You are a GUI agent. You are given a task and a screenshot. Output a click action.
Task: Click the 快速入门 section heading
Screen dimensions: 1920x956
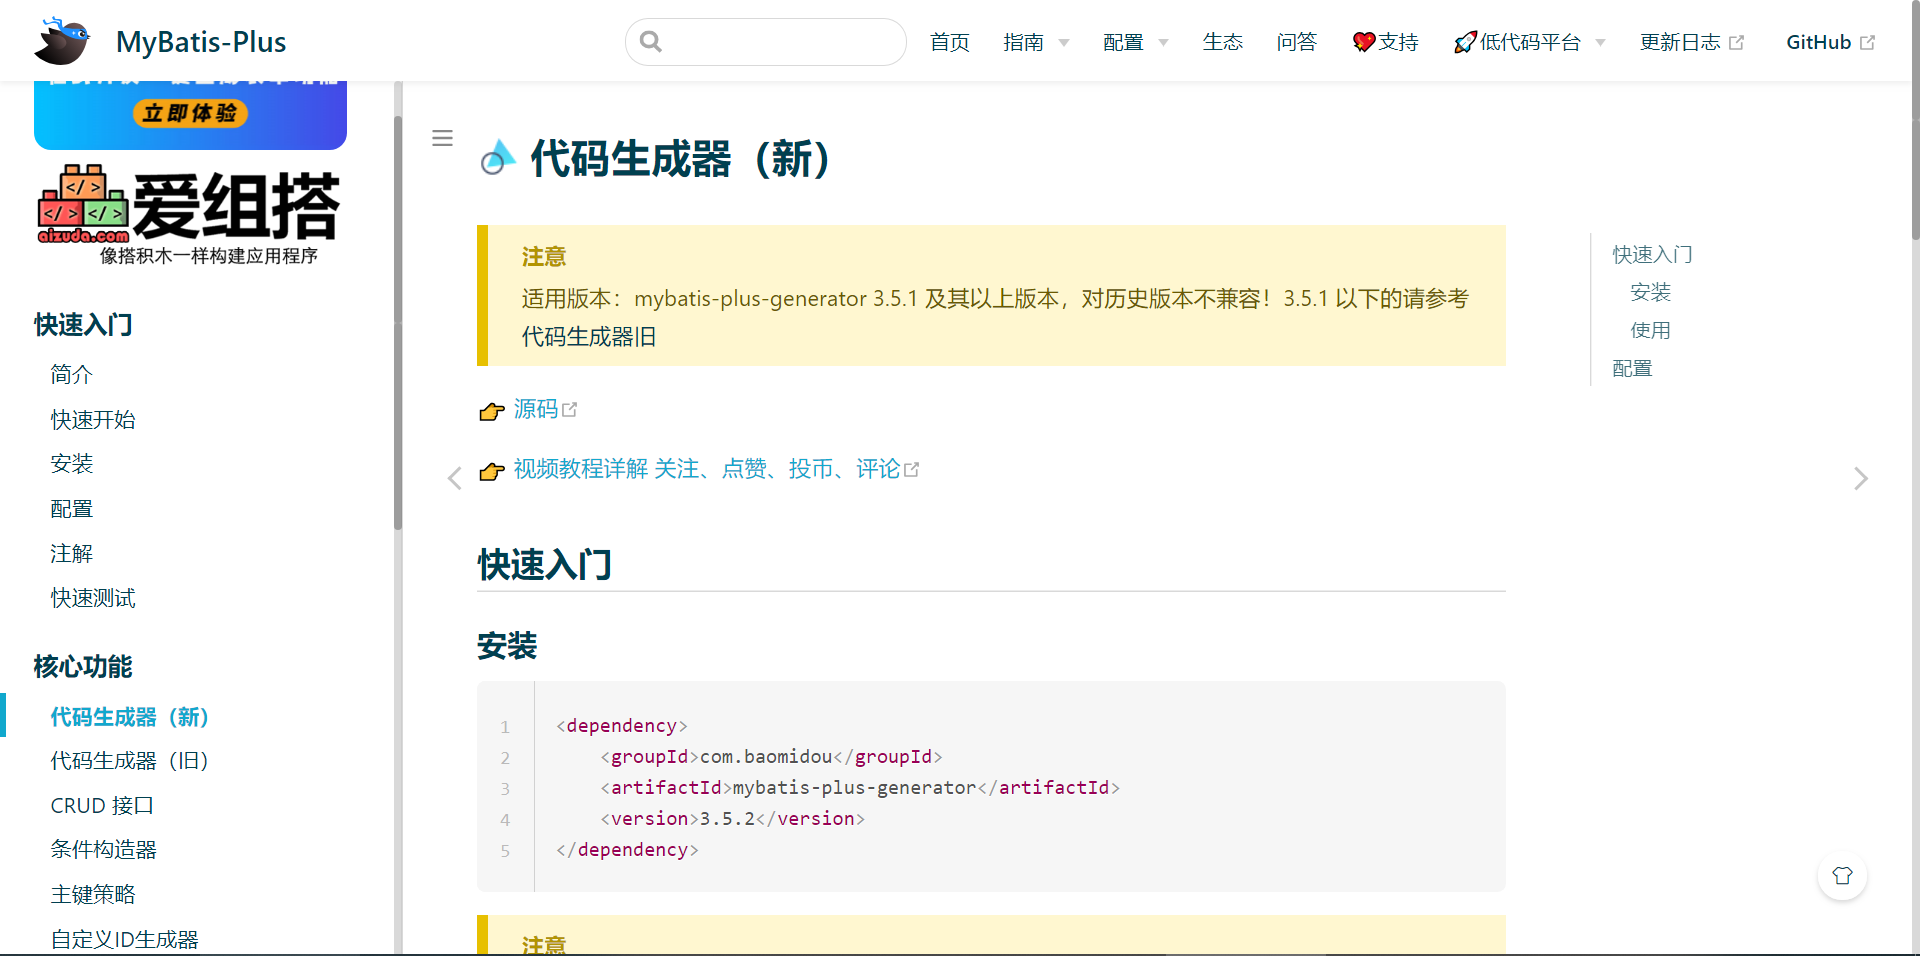point(545,565)
